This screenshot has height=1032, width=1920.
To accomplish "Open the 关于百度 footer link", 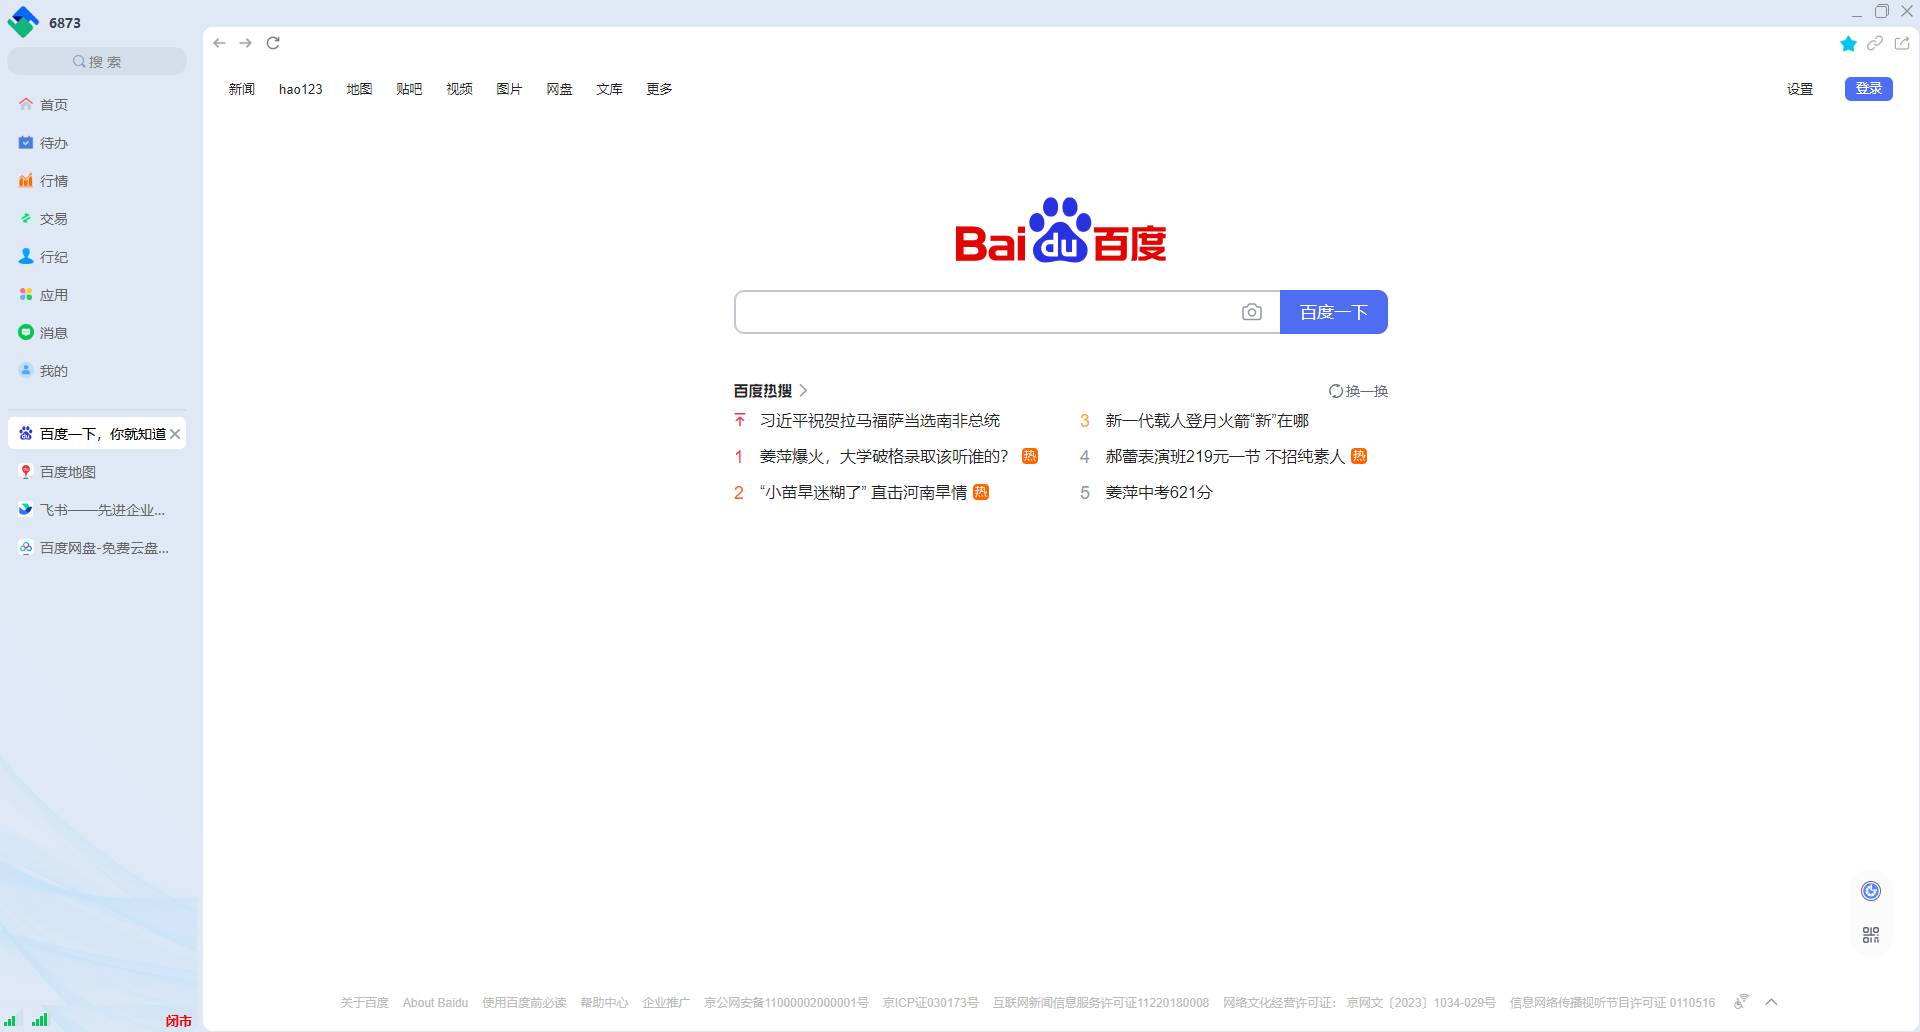I will [364, 1003].
